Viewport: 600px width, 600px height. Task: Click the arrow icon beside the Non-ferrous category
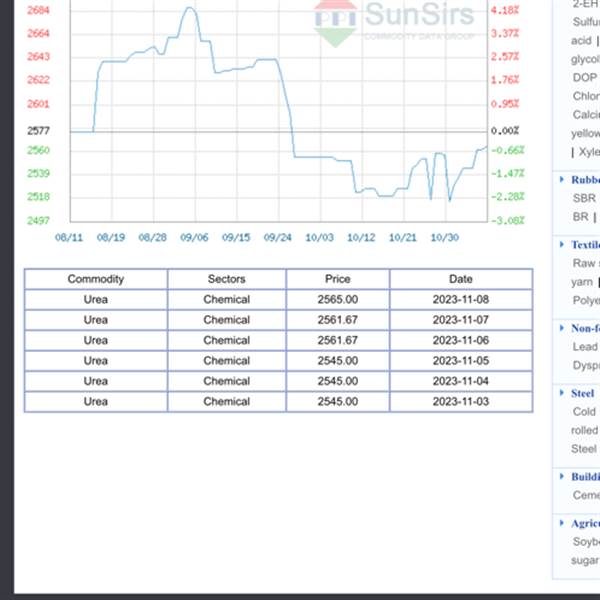[x=561, y=328]
